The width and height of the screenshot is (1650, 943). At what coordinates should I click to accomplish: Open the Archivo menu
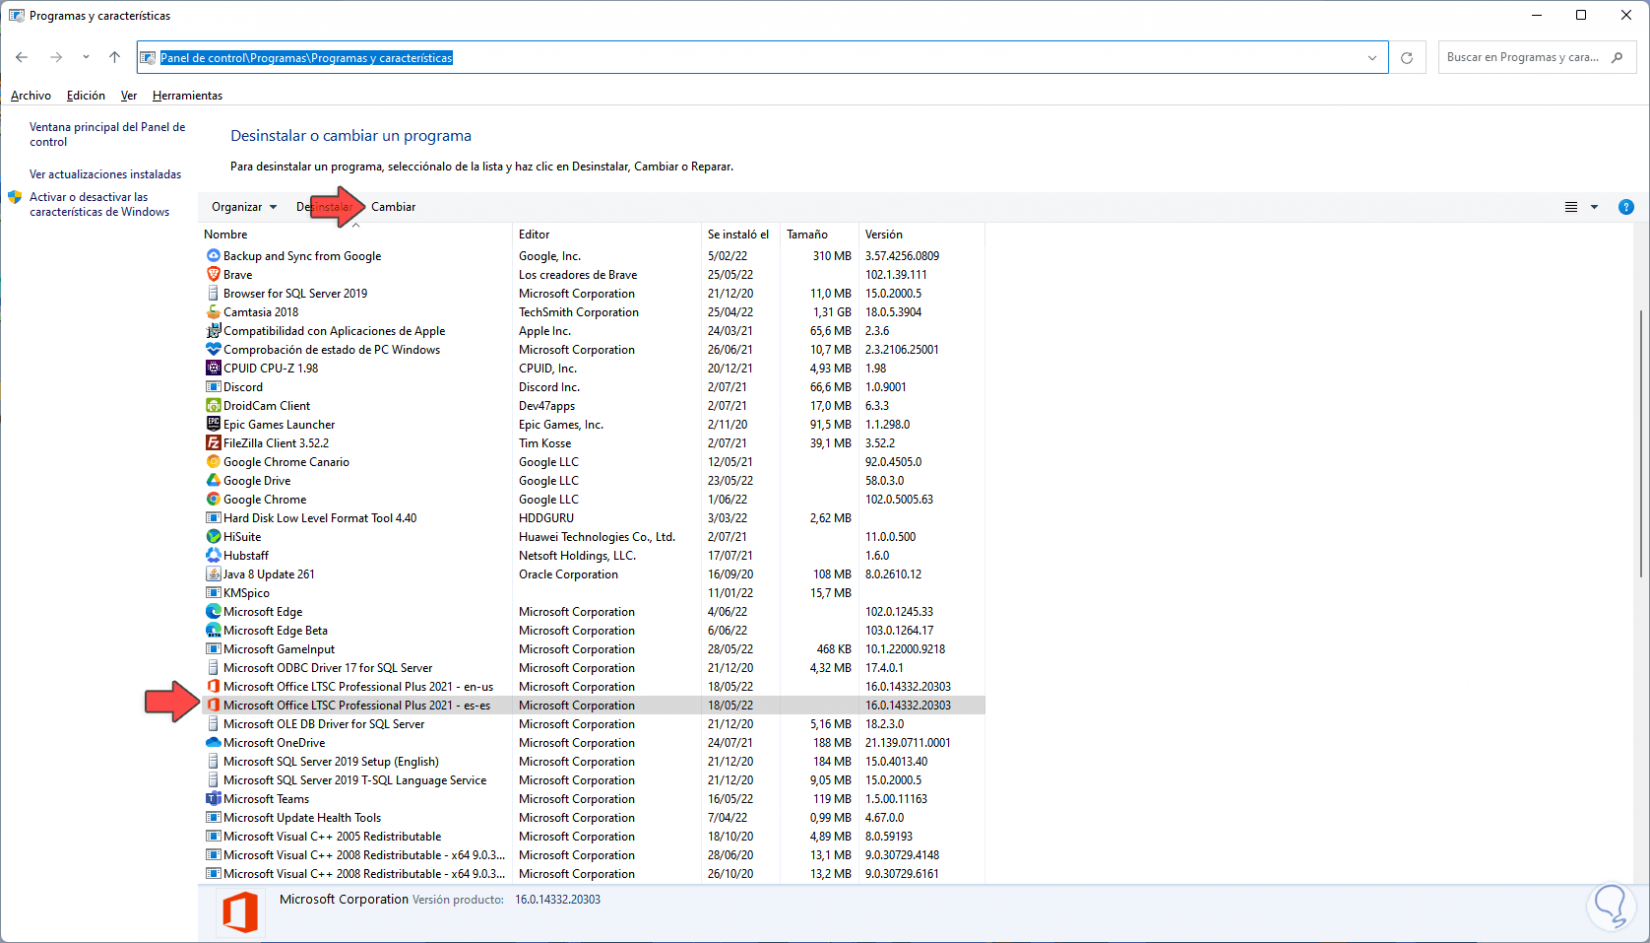(31, 96)
